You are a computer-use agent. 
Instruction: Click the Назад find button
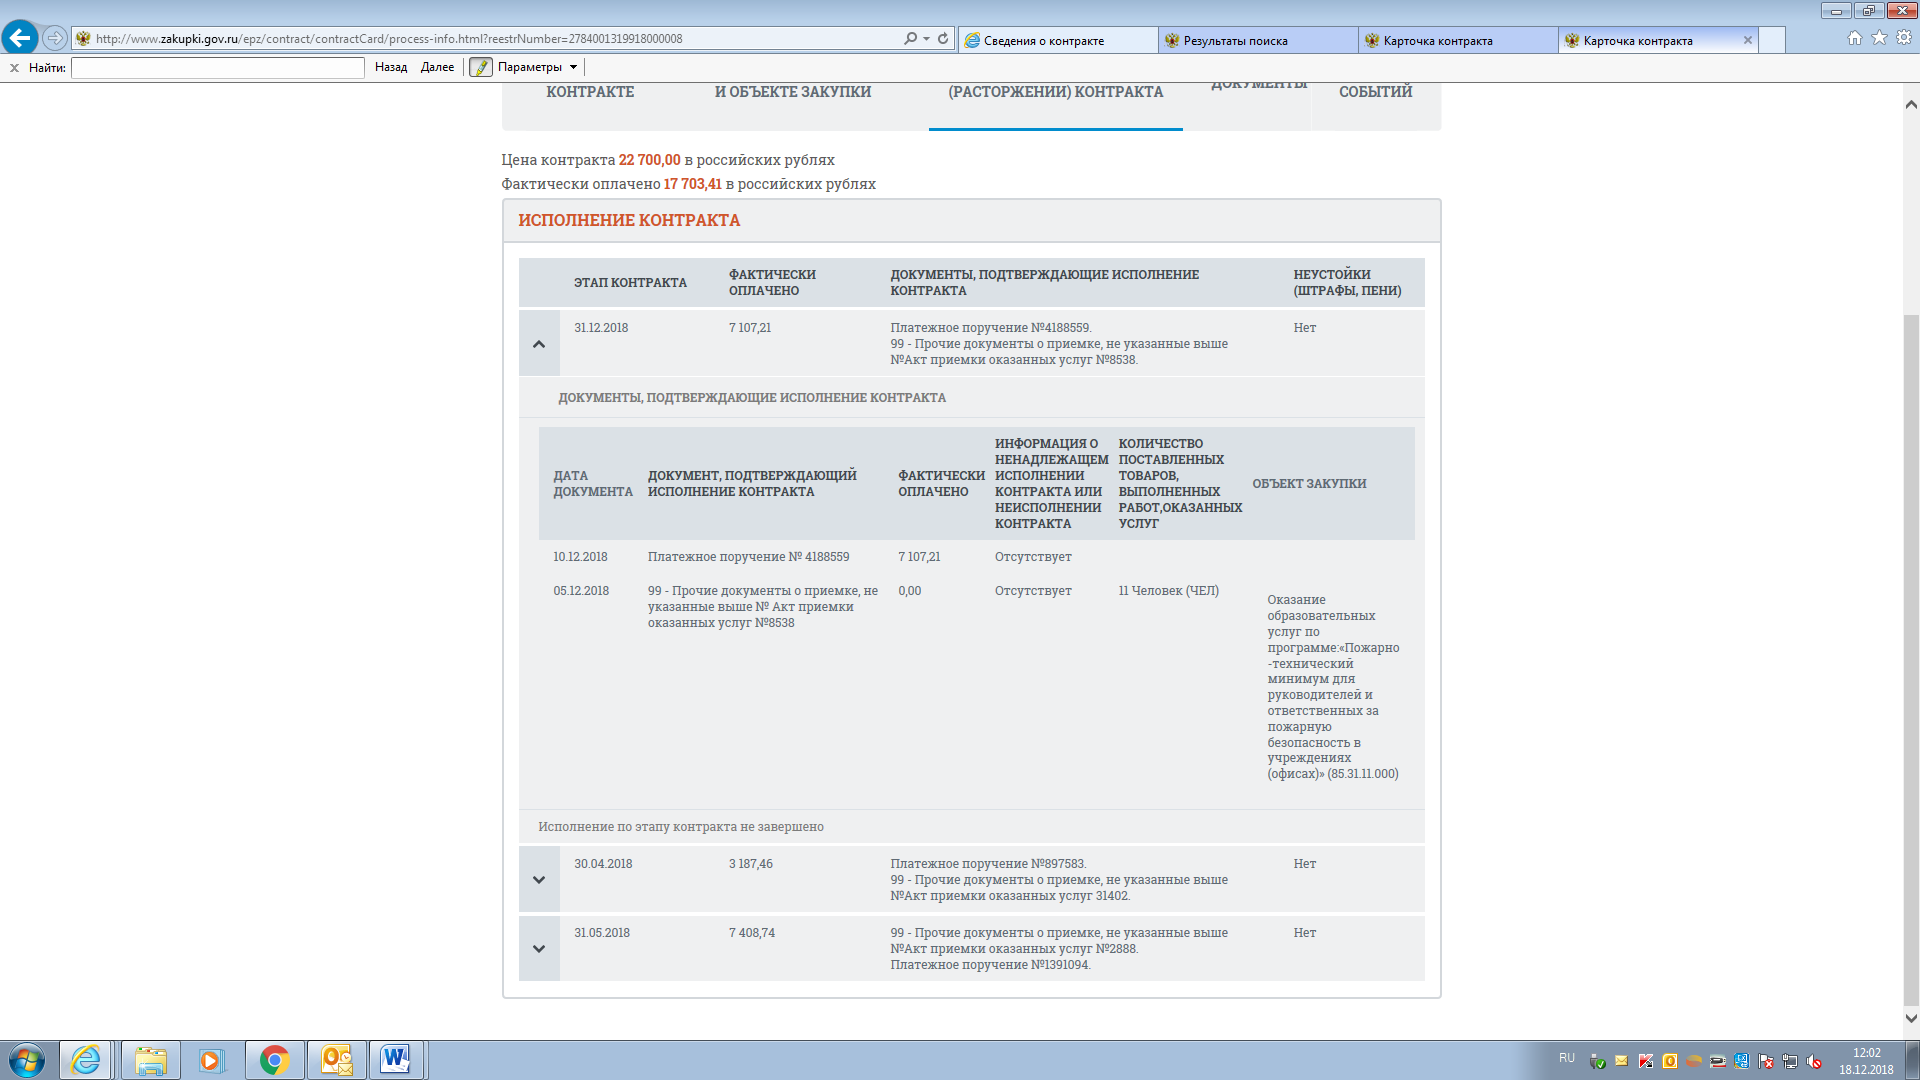tap(391, 67)
